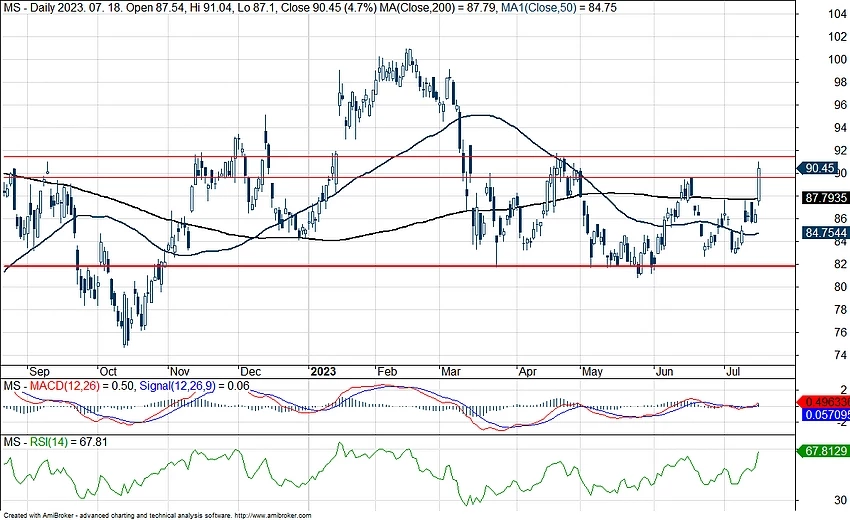Open the http://www.amibroker.com footer link
The height and width of the screenshot is (520, 850).
click(x=273, y=516)
